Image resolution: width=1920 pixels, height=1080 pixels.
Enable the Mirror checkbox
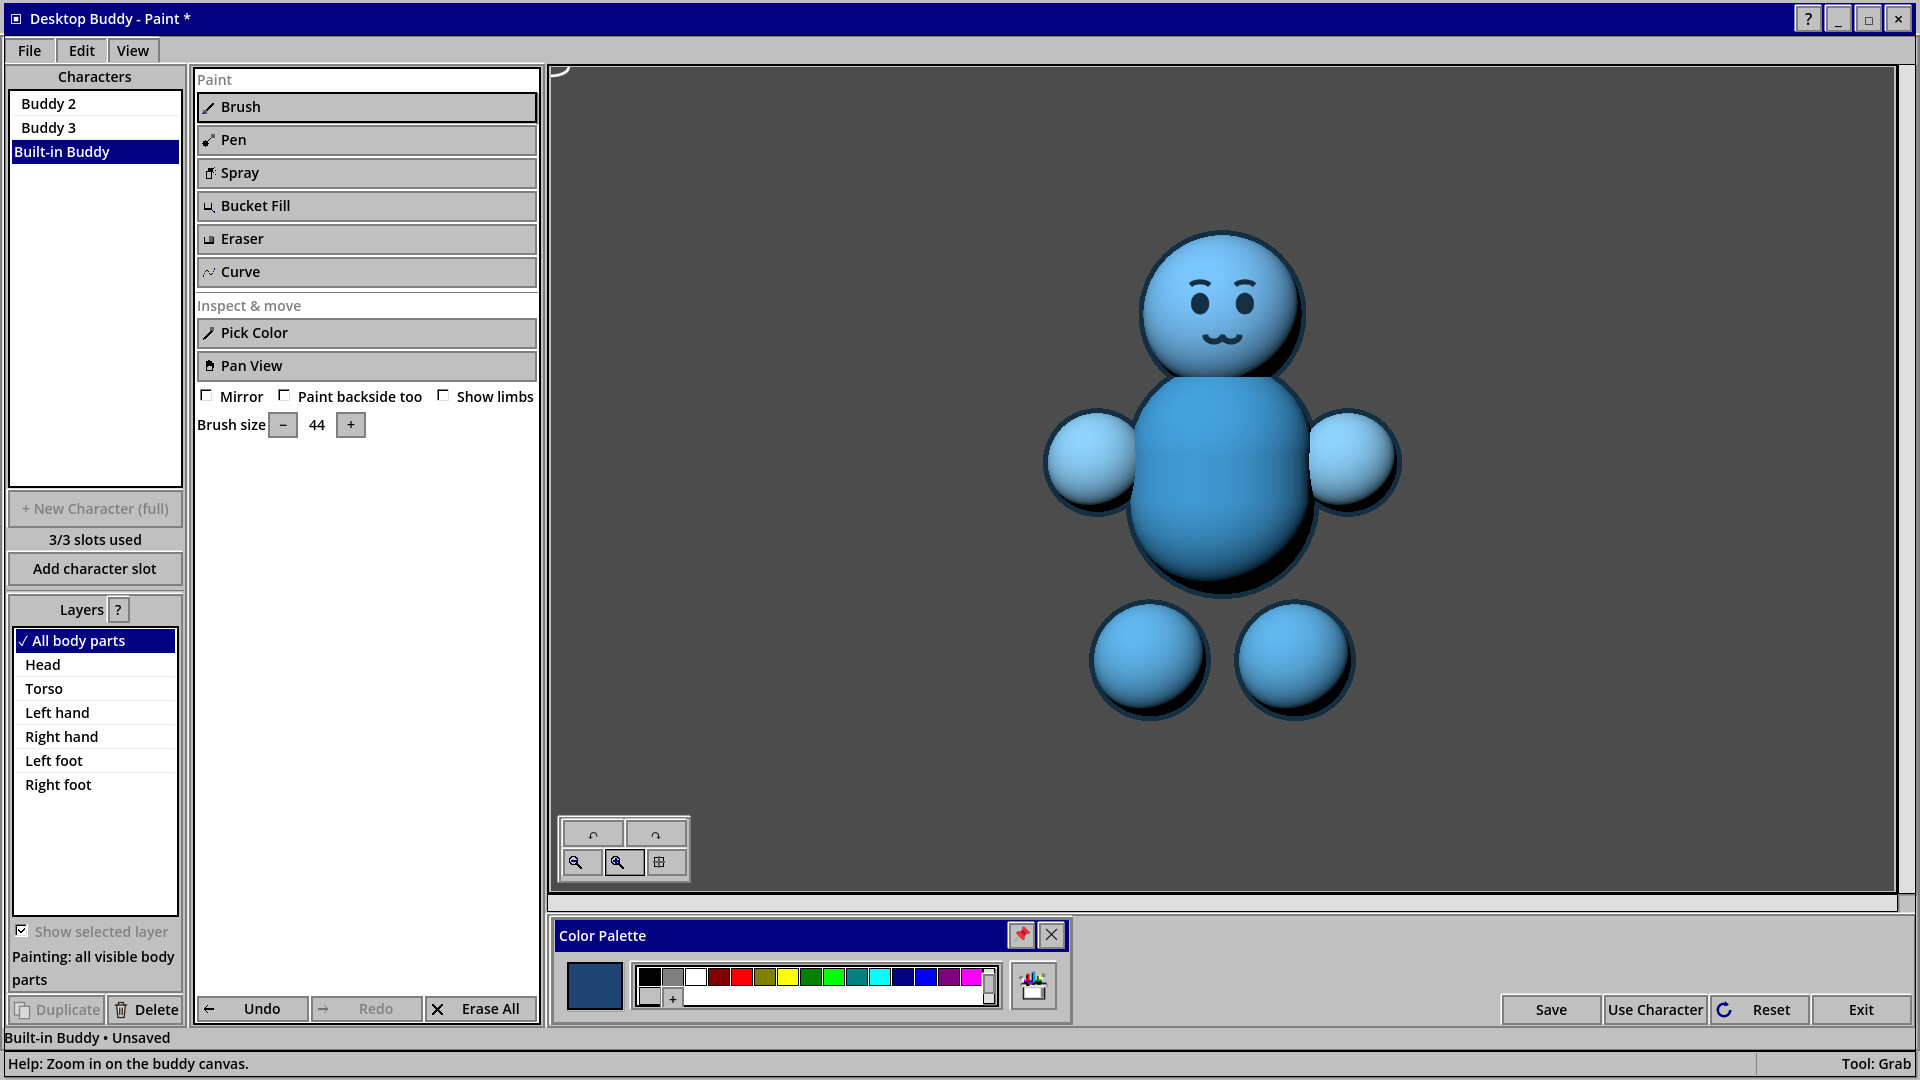(206, 396)
